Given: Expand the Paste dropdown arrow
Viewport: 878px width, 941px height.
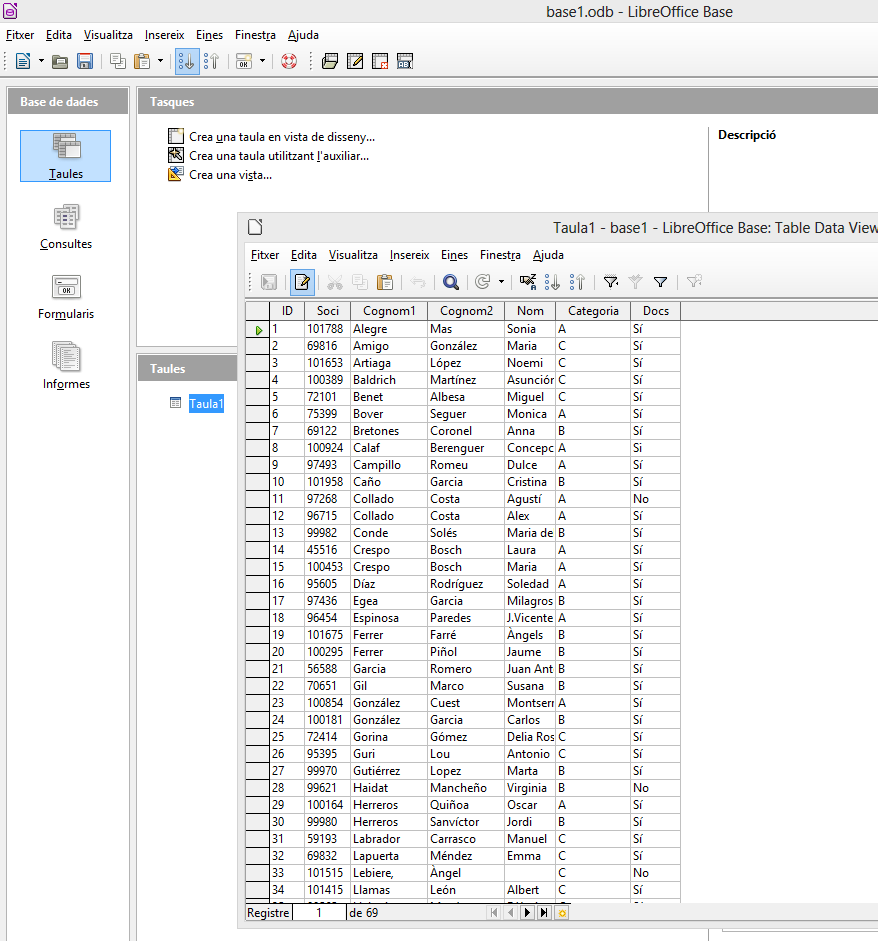Looking at the screenshot, I should (x=160, y=61).
